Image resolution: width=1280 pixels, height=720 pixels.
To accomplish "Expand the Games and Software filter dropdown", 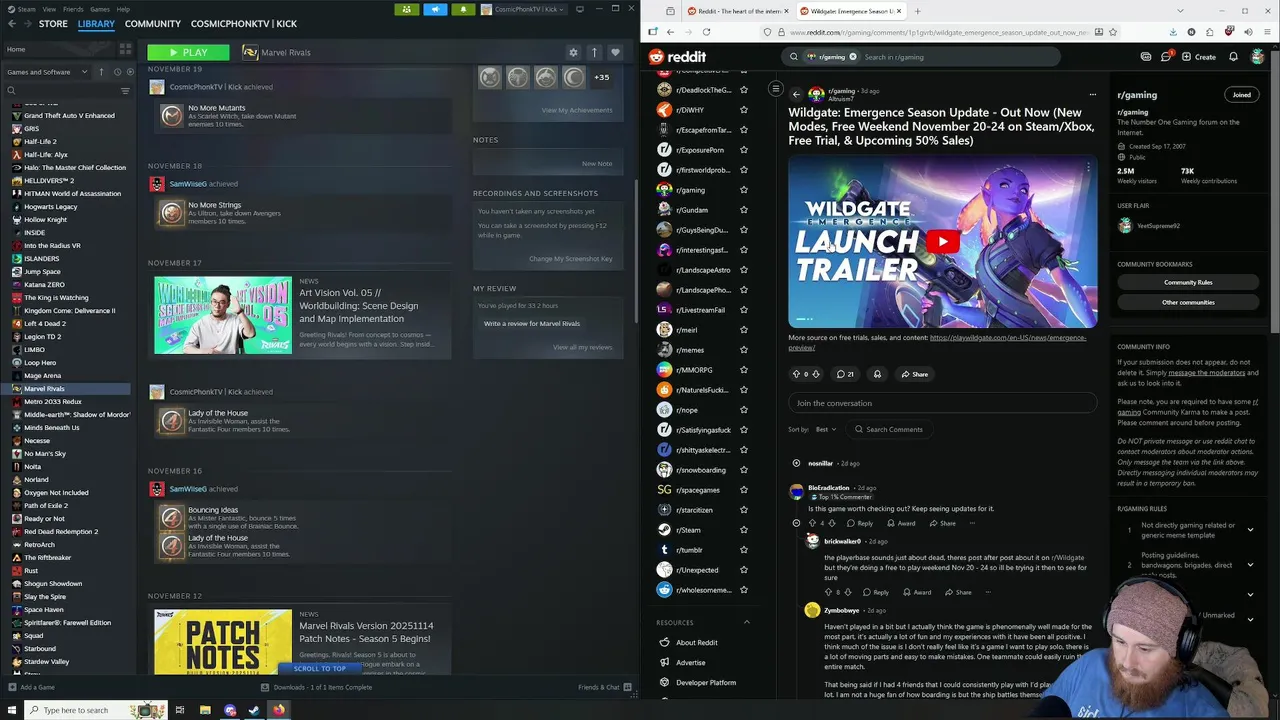I will [48, 72].
